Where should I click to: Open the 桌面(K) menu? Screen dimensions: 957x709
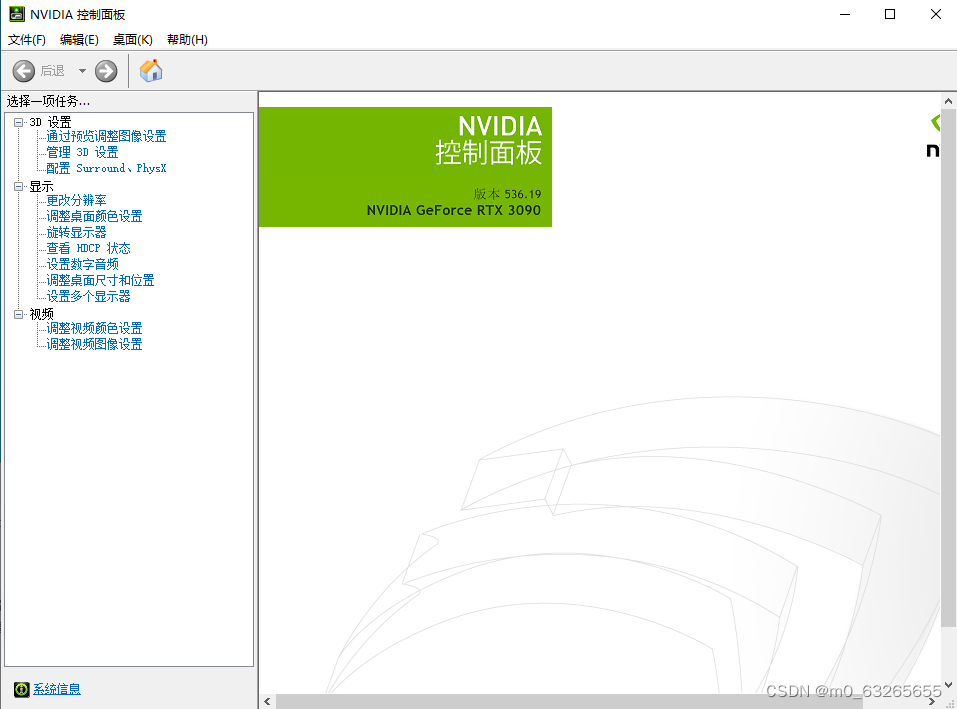click(x=132, y=40)
